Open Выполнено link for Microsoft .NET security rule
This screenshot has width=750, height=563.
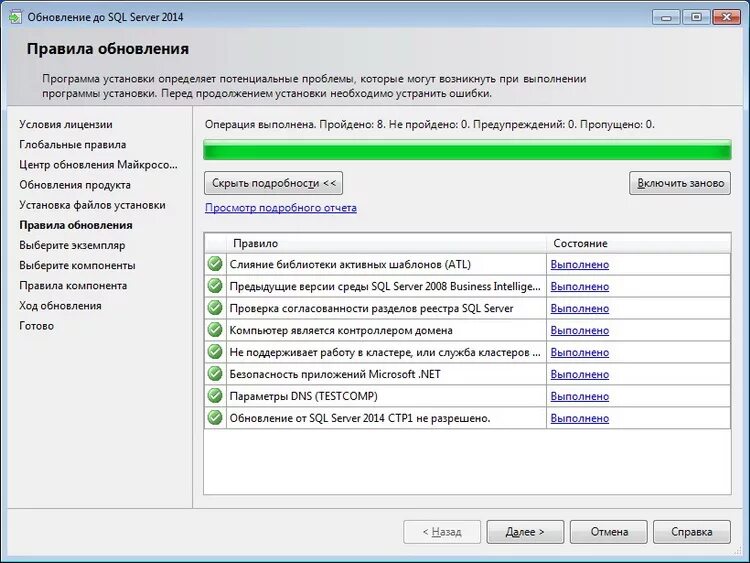tap(580, 375)
